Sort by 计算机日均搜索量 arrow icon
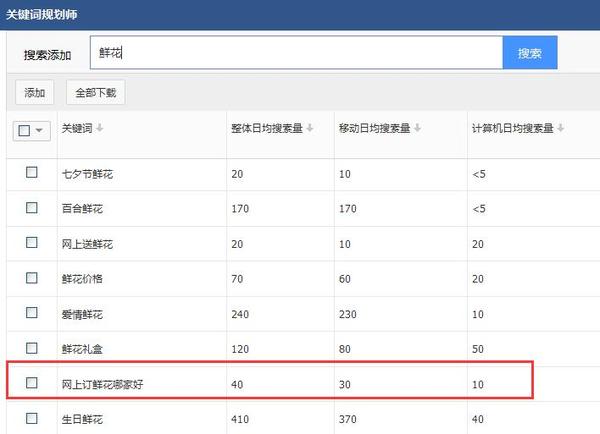 click(560, 127)
